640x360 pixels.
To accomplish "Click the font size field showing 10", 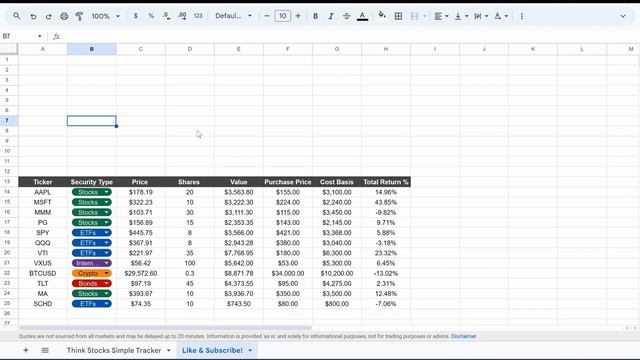I will coord(282,16).
